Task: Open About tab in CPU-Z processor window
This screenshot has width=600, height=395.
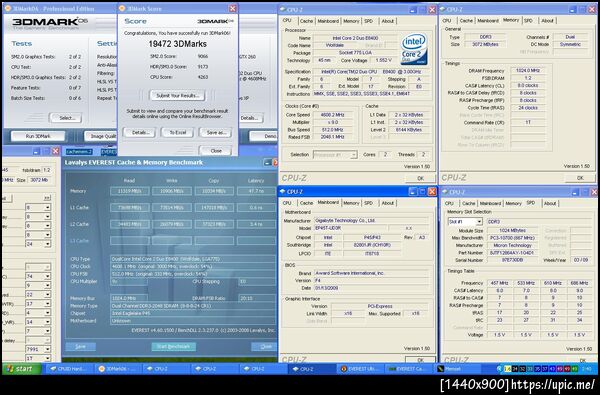Action: click(x=388, y=21)
